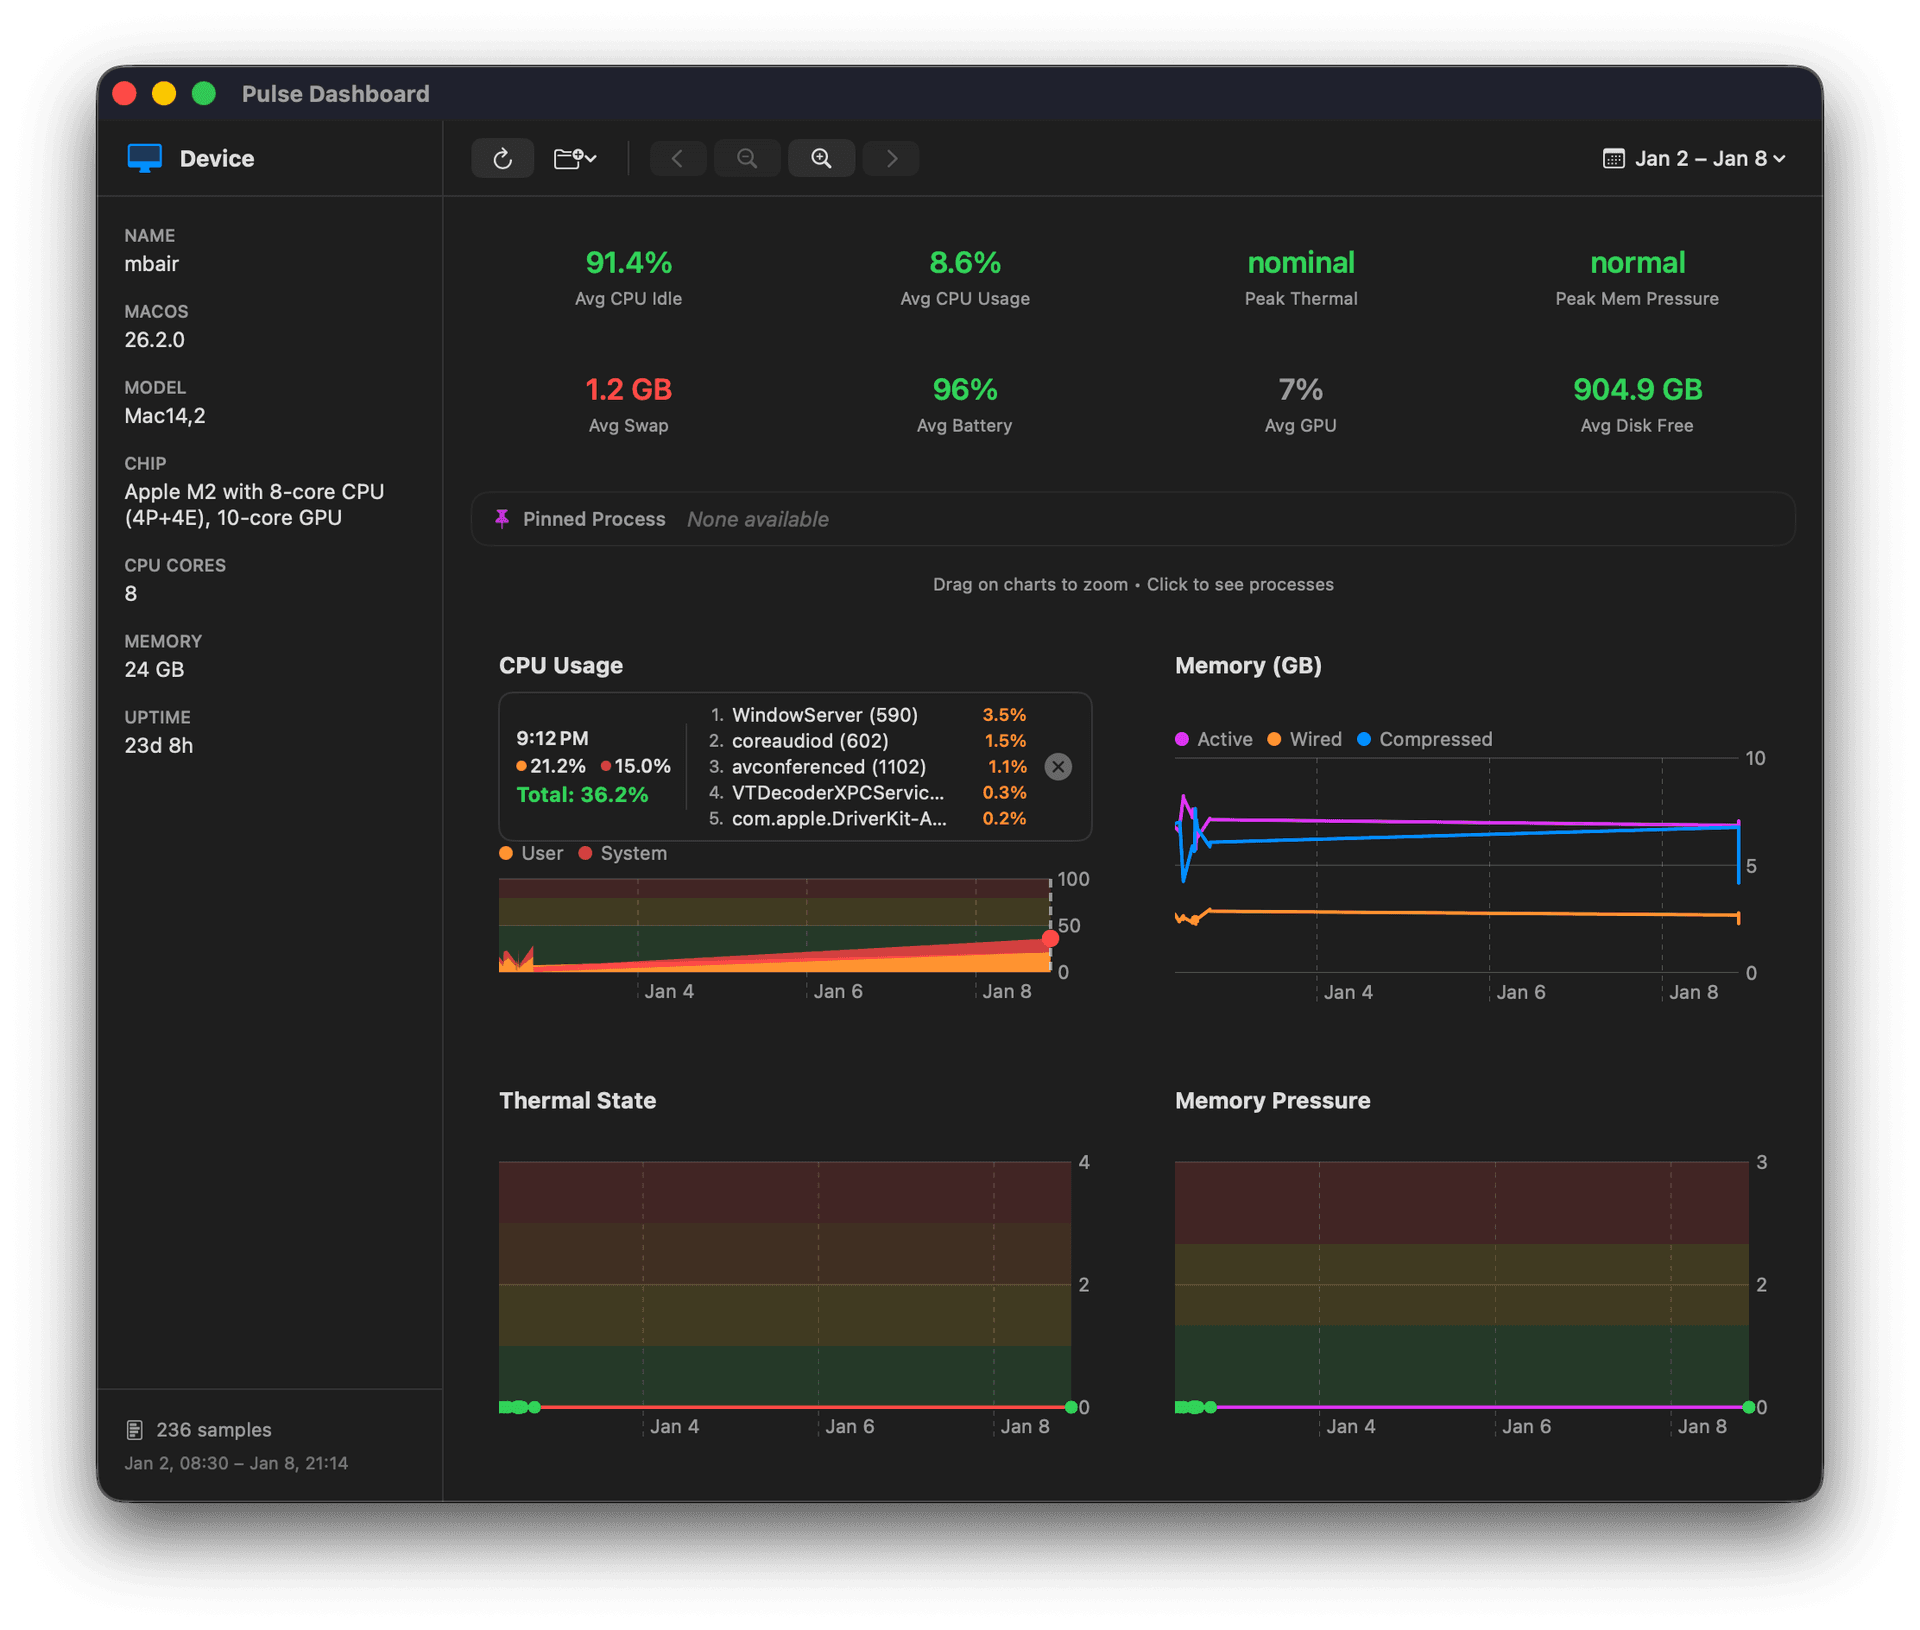Select Device in the sidebar
The image size is (1920, 1630).
216,157
